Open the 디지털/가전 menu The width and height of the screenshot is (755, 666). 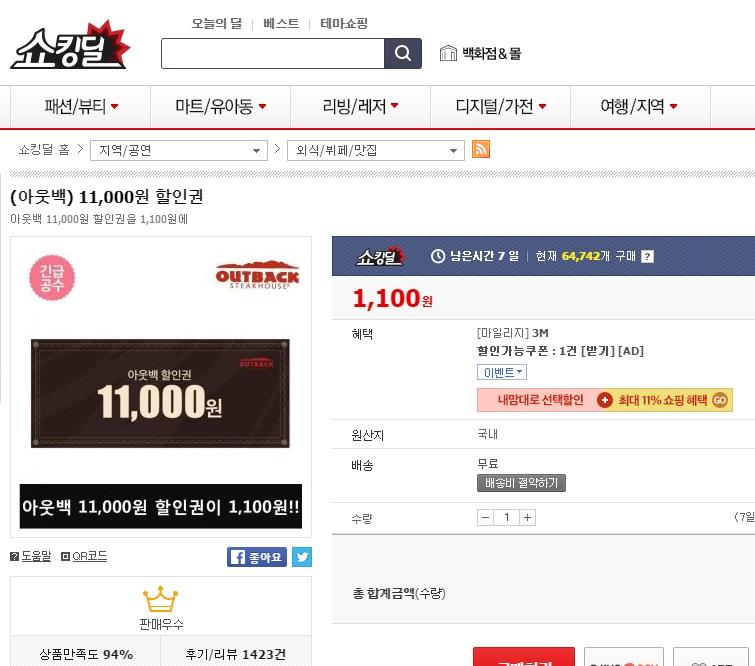point(500,106)
